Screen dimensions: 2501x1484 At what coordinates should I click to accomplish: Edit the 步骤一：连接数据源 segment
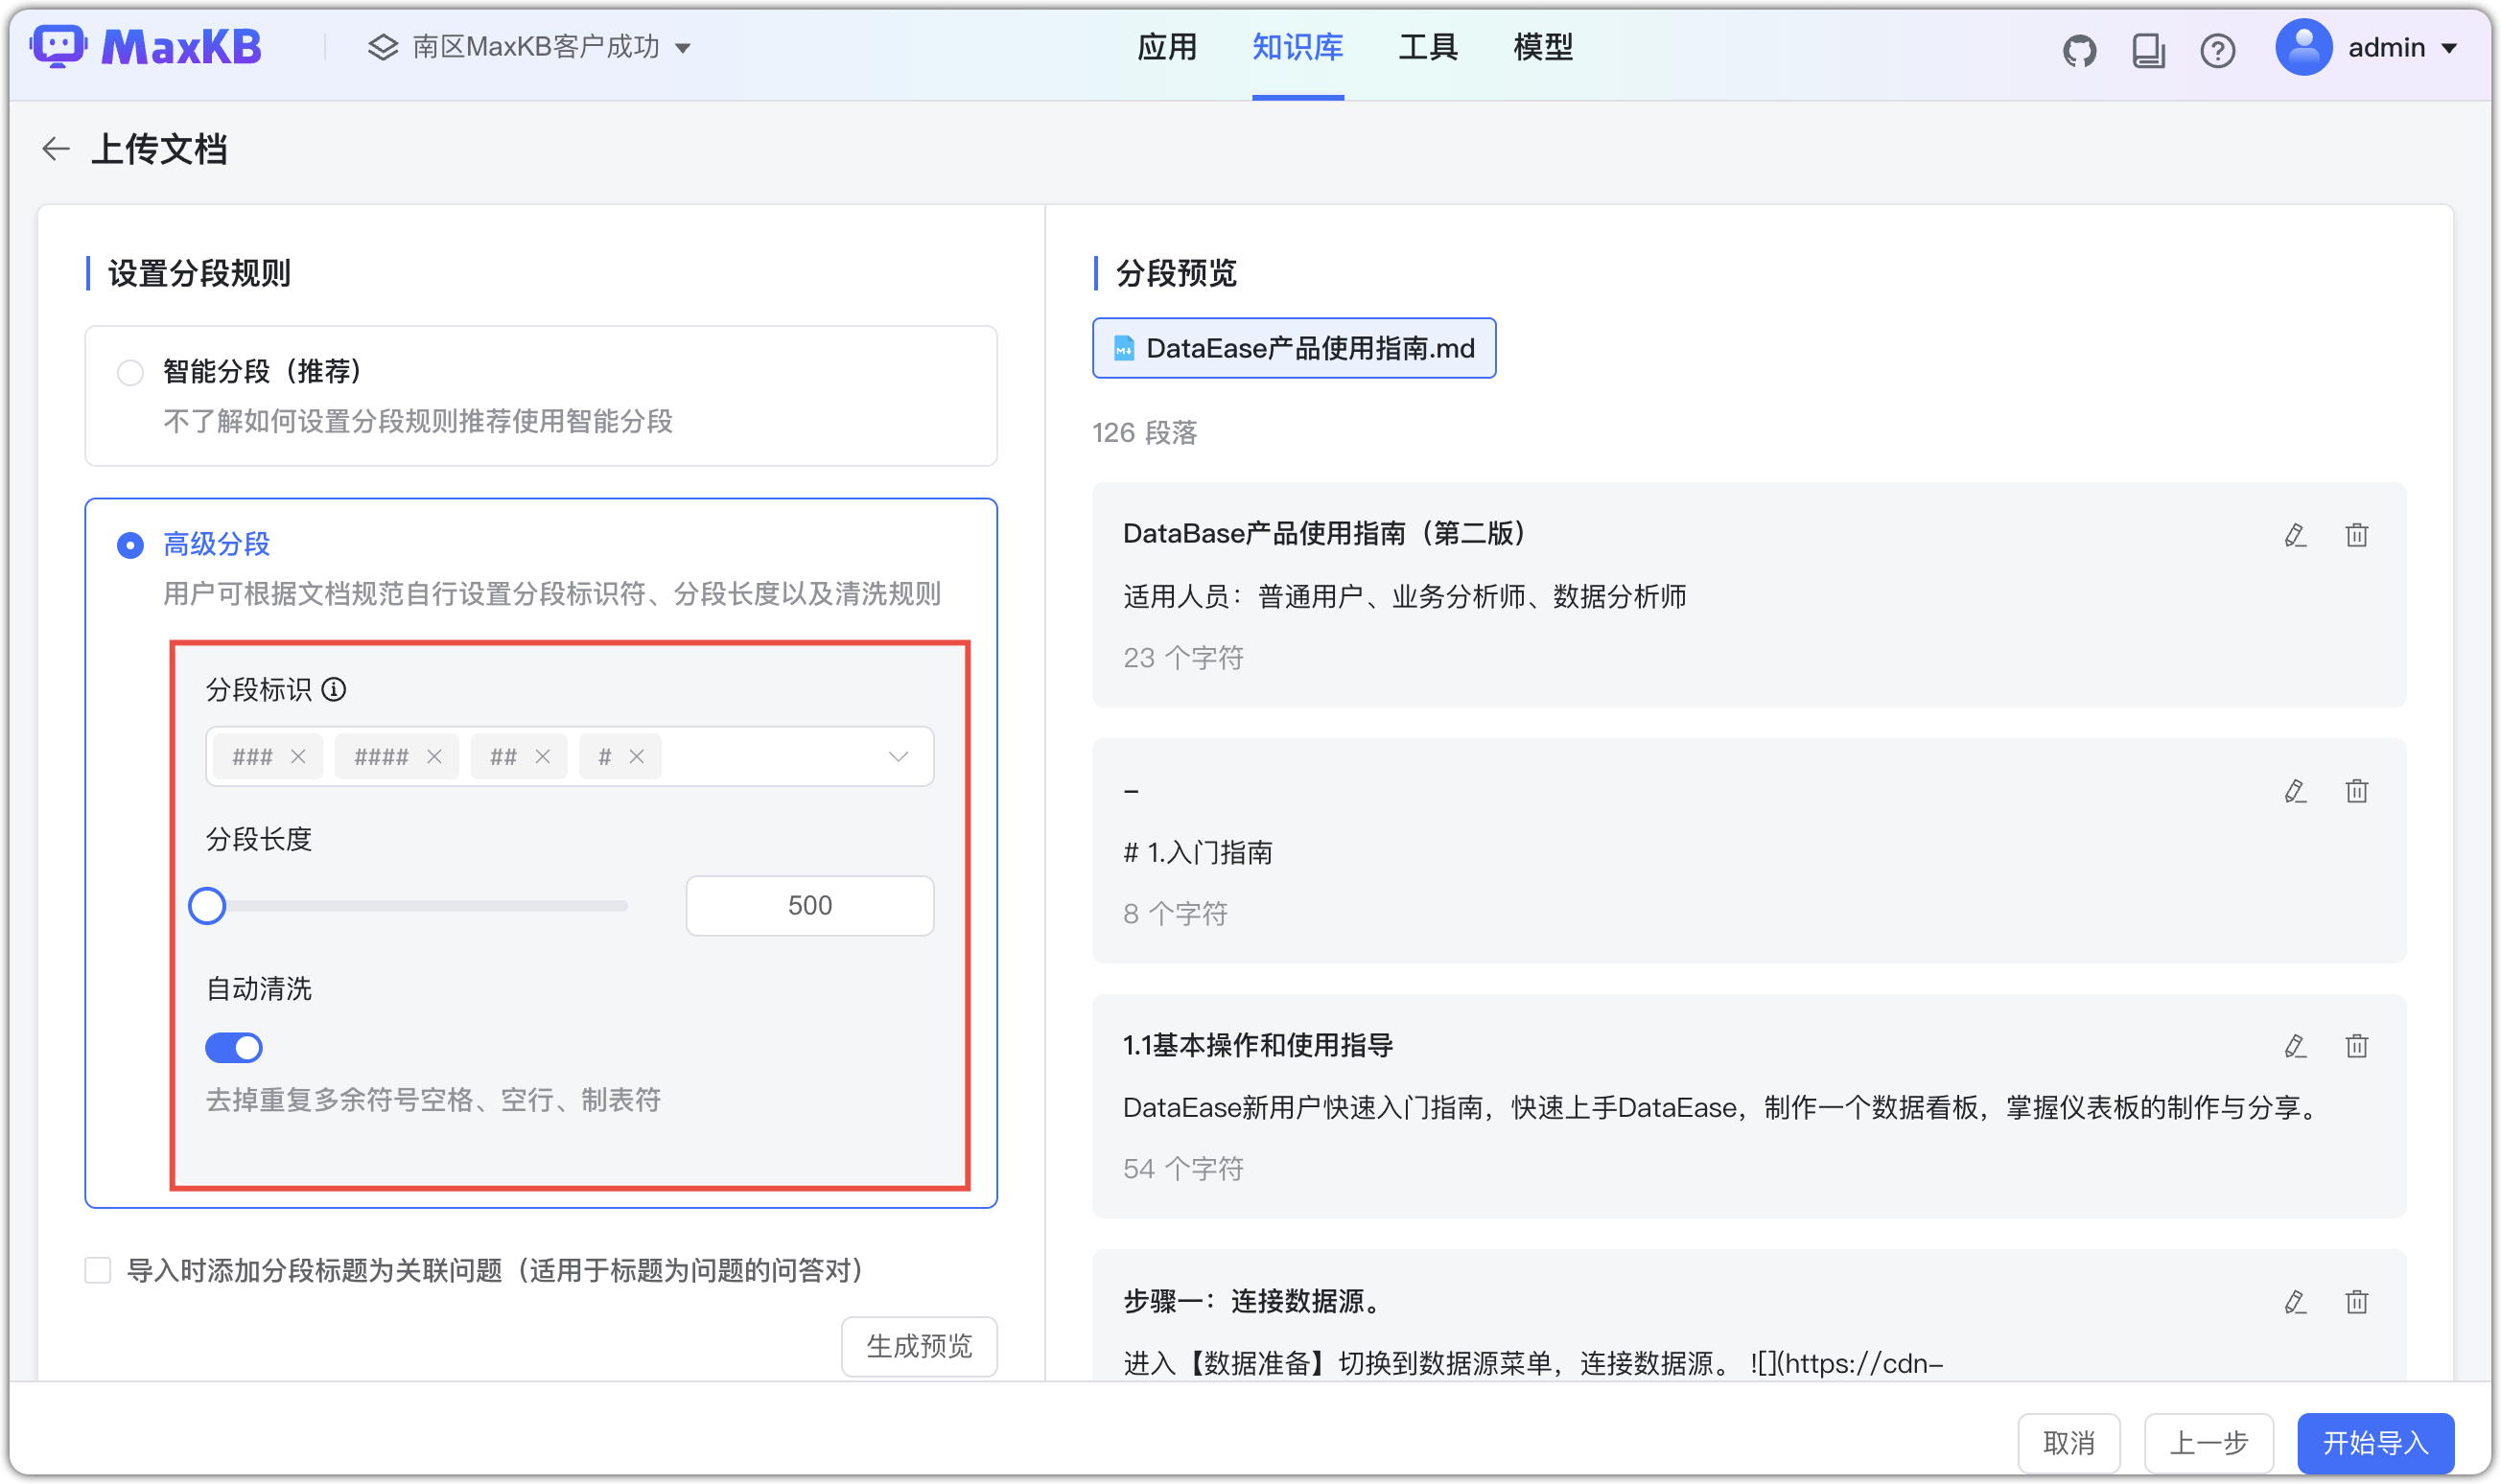(2295, 1302)
